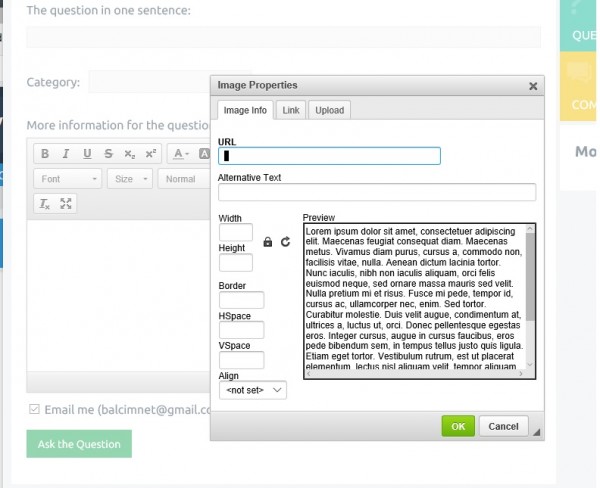Click the underline toolbar icon

pos(87,154)
